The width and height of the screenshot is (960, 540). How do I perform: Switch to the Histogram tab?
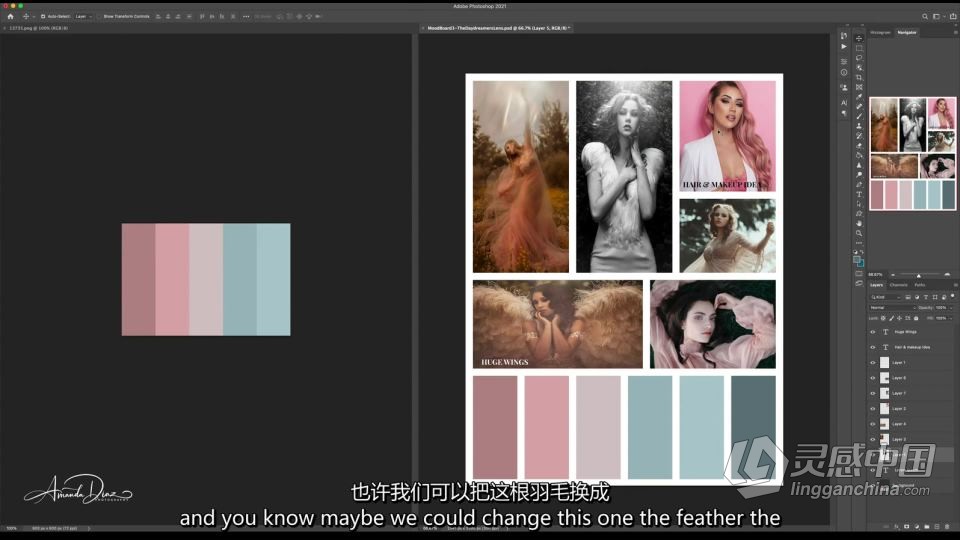pyautogui.click(x=880, y=32)
